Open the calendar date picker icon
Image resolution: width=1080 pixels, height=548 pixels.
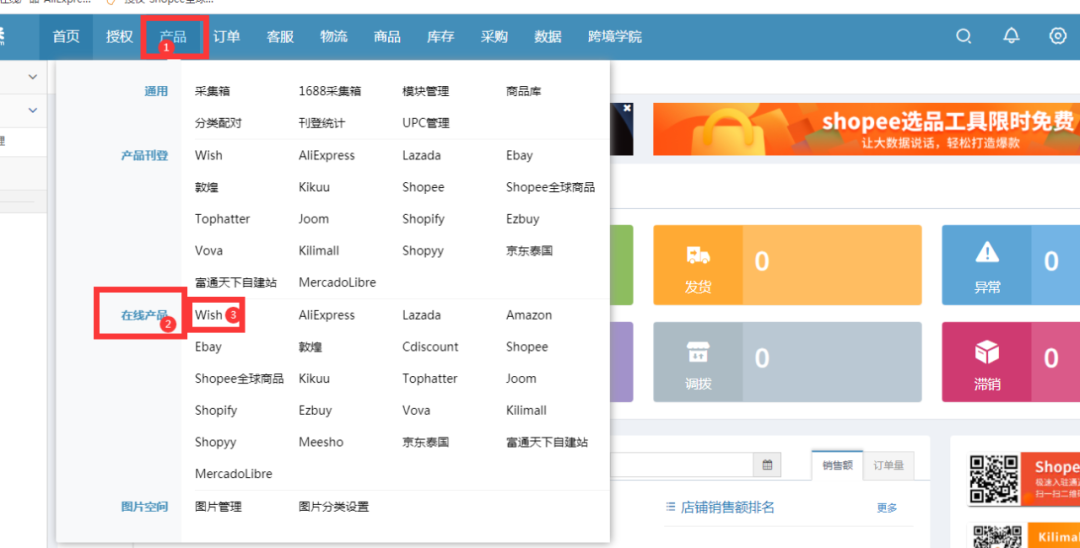(x=767, y=465)
